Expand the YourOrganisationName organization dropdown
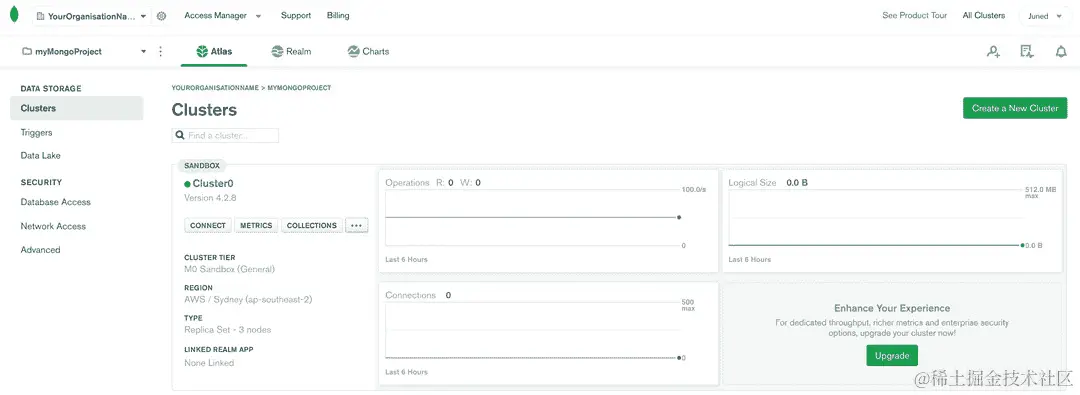 (91, 16)
